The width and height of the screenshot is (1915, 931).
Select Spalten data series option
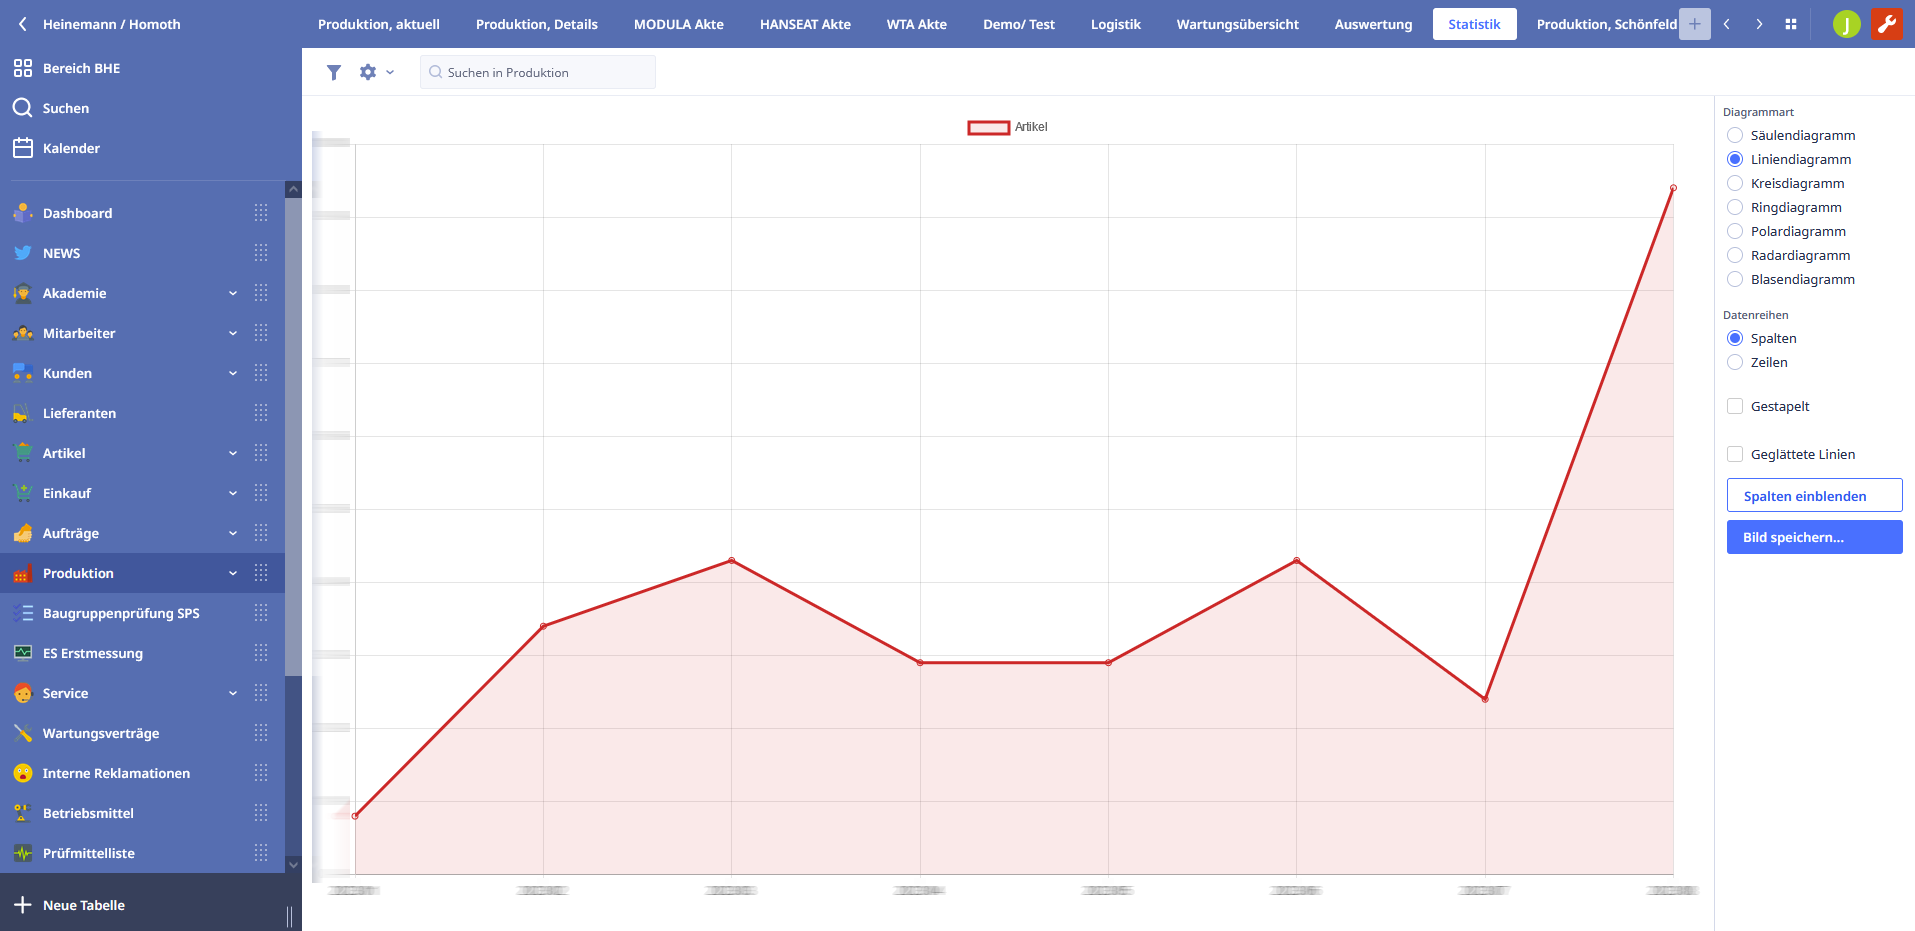[1735, 338]
